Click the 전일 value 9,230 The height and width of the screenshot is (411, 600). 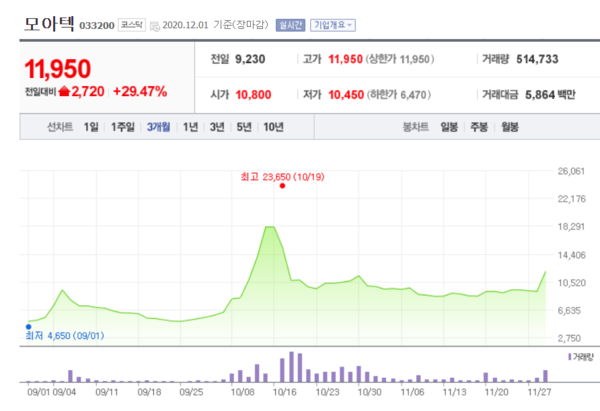coord(250,59)
